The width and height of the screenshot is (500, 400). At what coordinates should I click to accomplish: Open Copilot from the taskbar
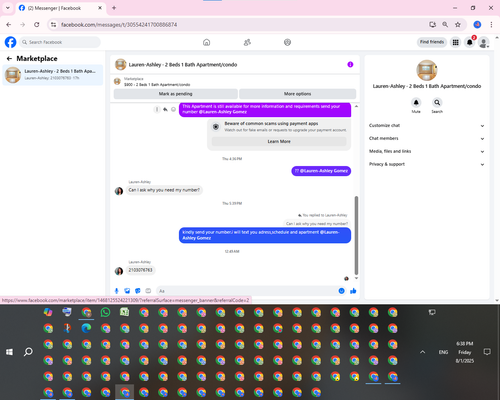pos(48,312)
